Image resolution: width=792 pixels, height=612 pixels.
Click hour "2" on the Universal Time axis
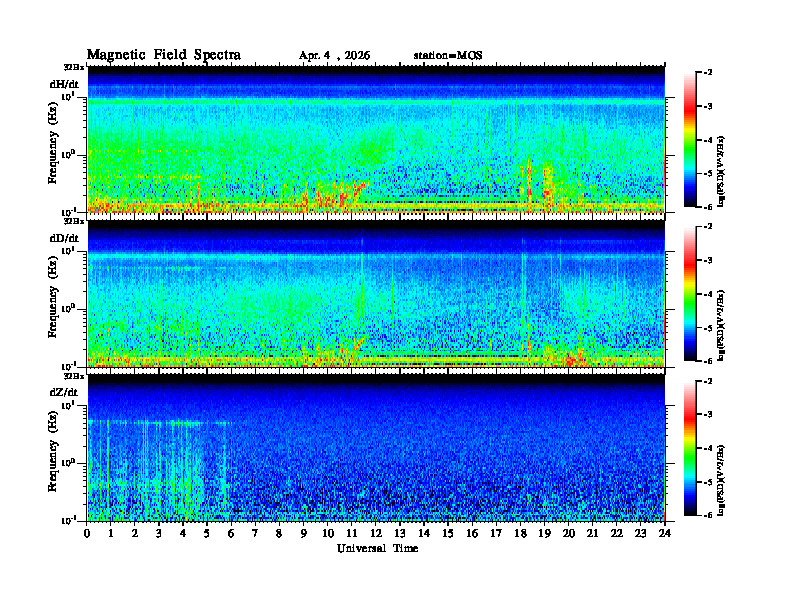pos(134,533)
